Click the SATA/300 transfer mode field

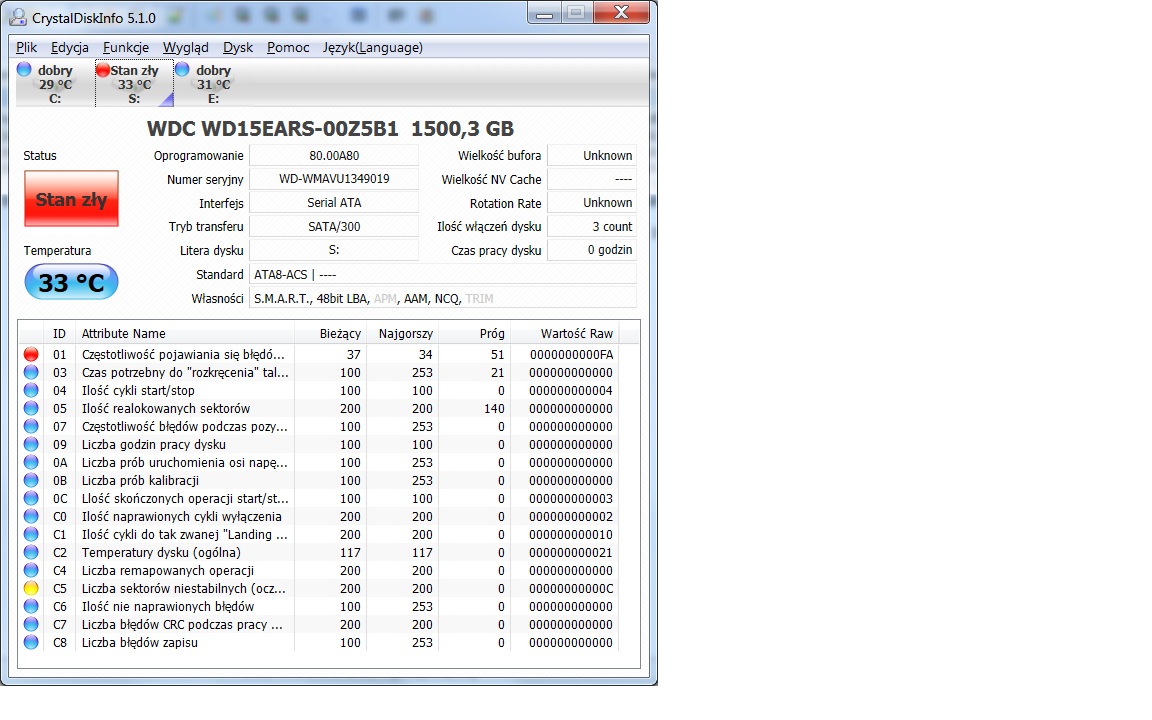tap(334, 226)
